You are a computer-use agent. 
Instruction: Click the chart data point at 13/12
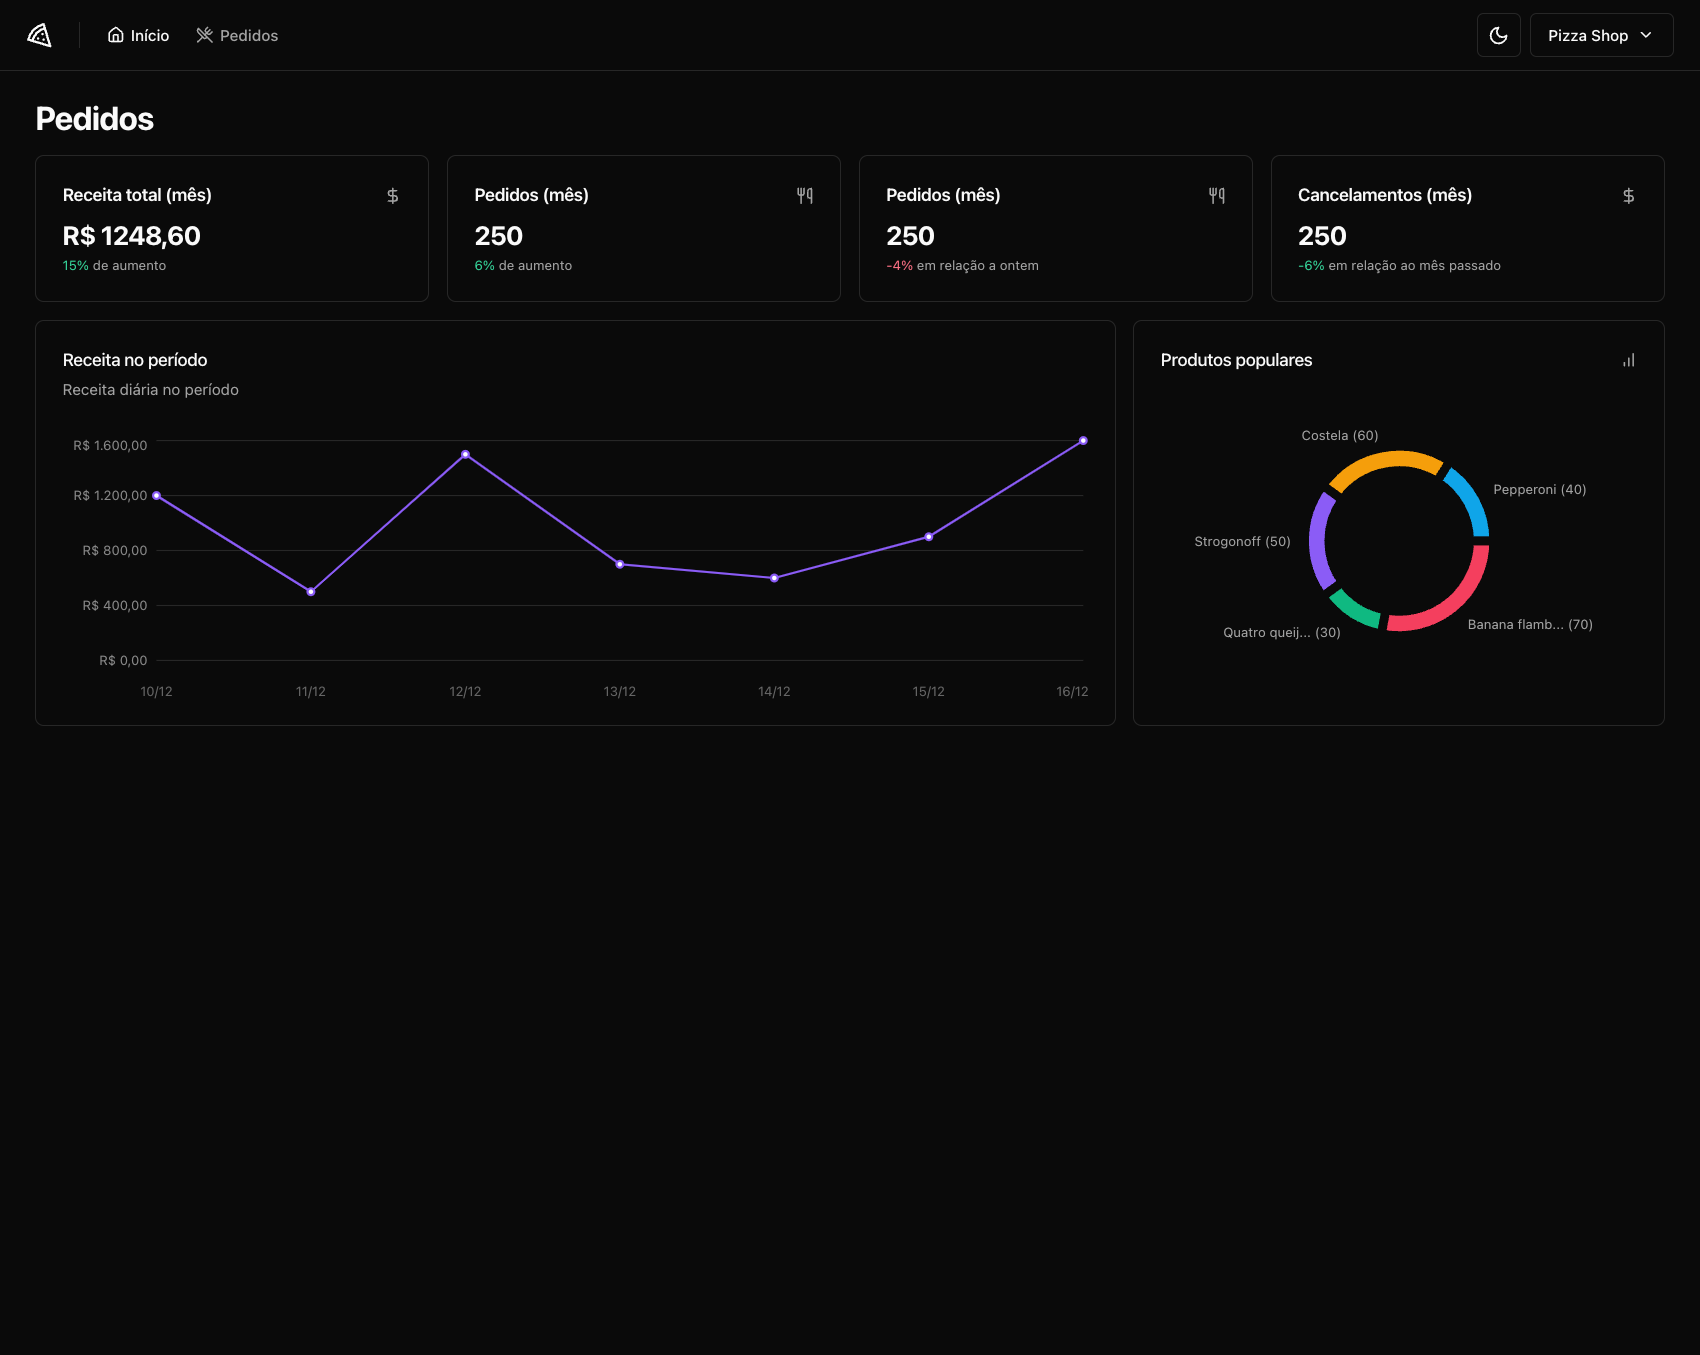(x=620, y=565)
